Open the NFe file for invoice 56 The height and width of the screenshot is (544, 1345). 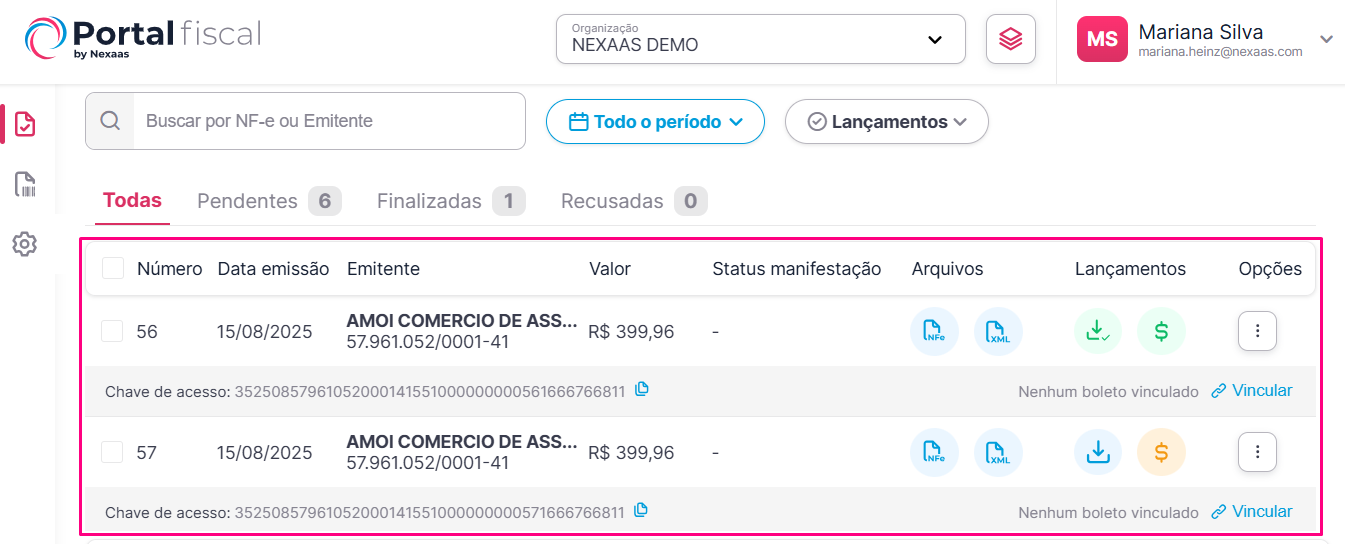click(x=934, y=331)
